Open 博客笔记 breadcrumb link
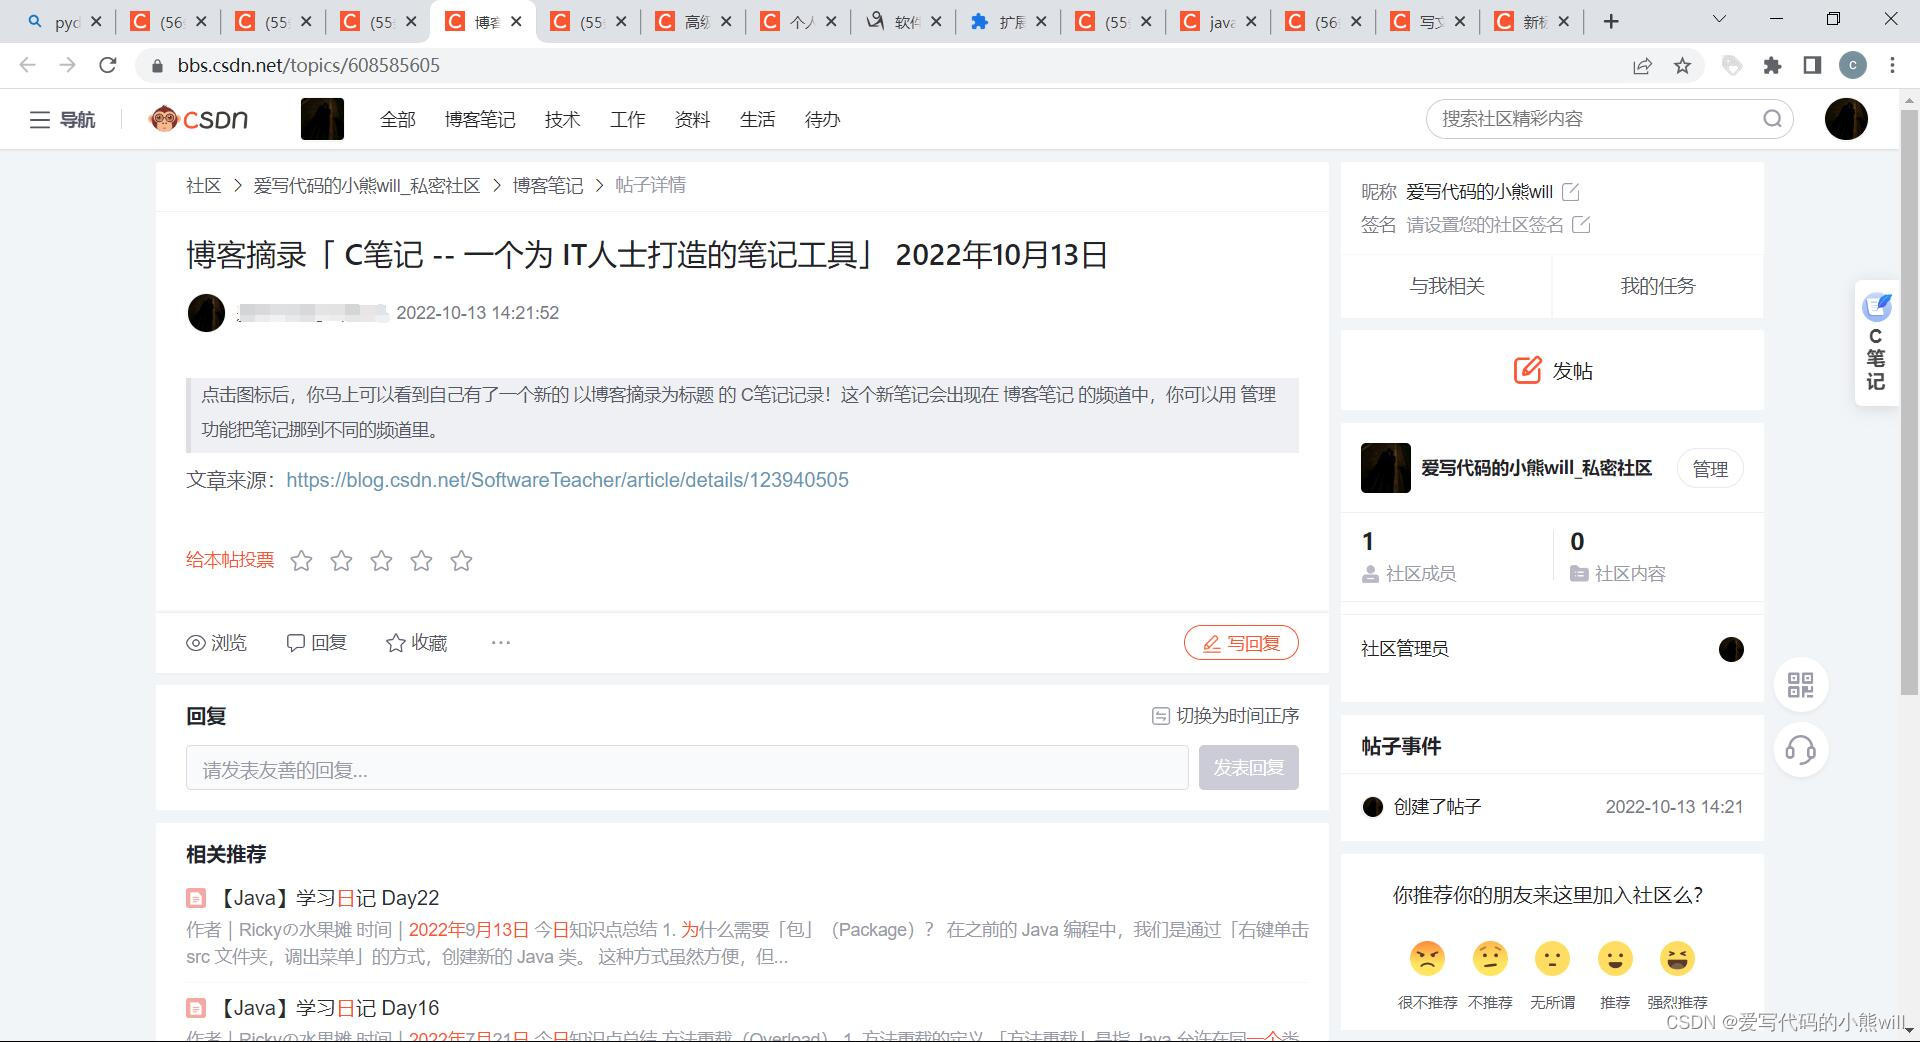 point(547,185)
